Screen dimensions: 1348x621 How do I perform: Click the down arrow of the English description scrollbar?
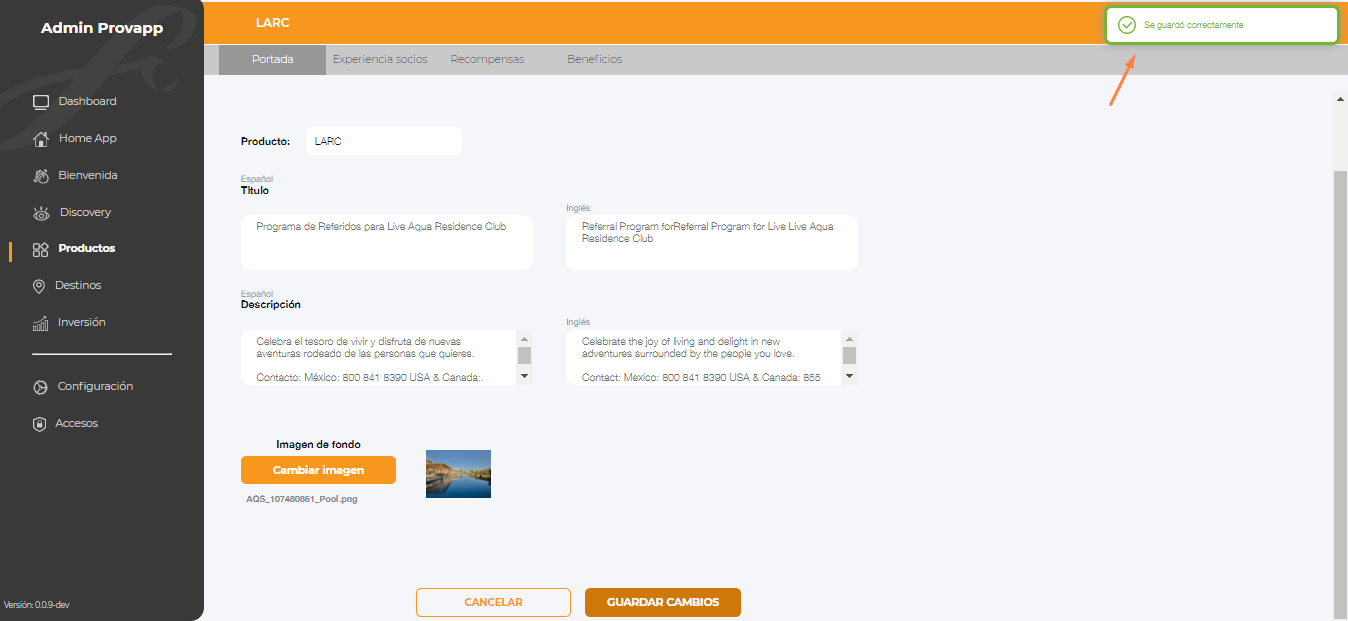(849, 376)
